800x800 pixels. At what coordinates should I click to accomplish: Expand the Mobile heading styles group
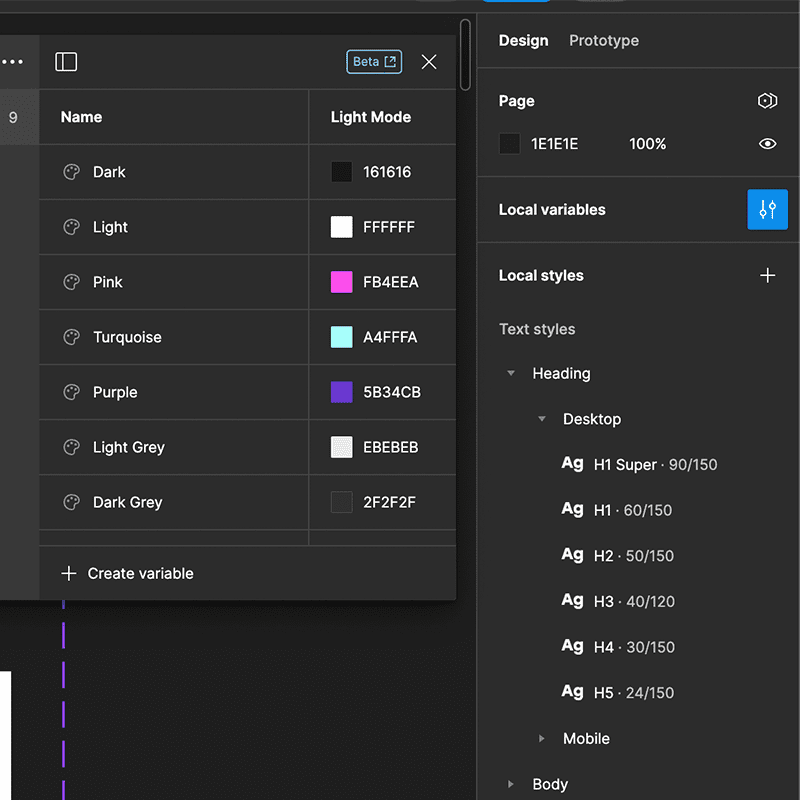coord(541,738)
